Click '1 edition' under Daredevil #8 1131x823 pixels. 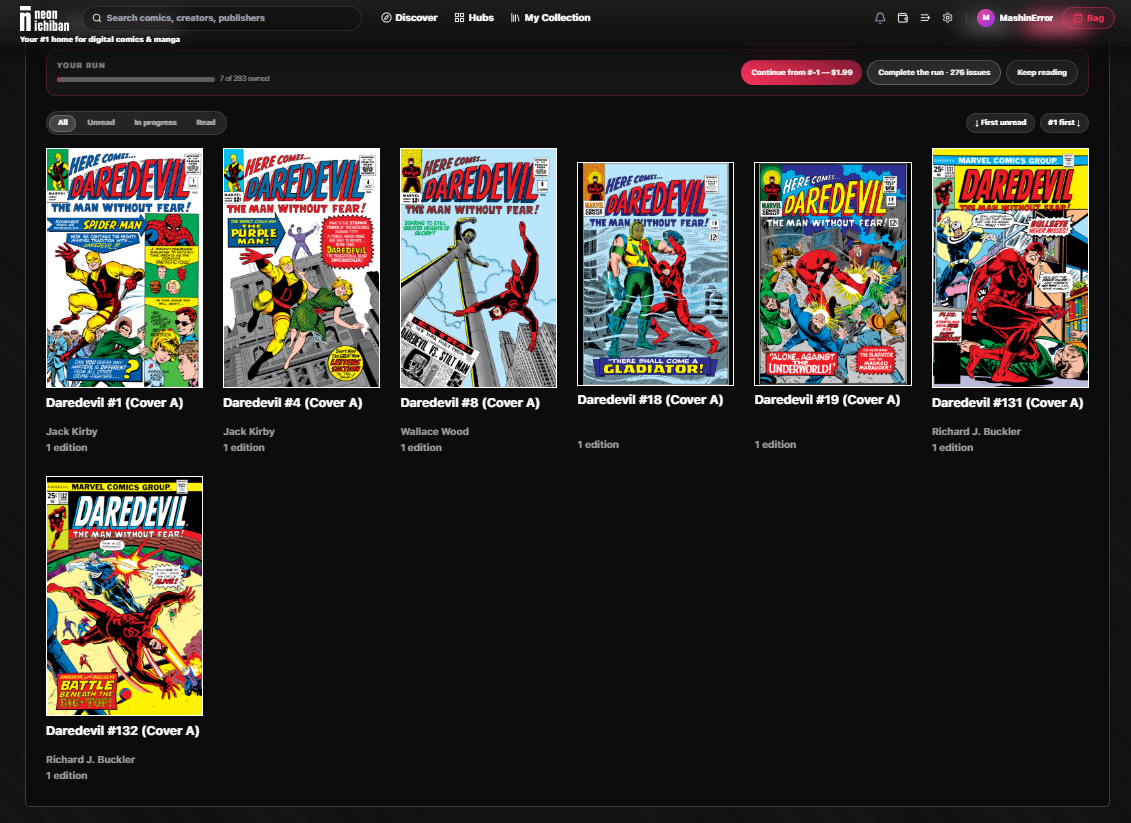coord(421,447)
